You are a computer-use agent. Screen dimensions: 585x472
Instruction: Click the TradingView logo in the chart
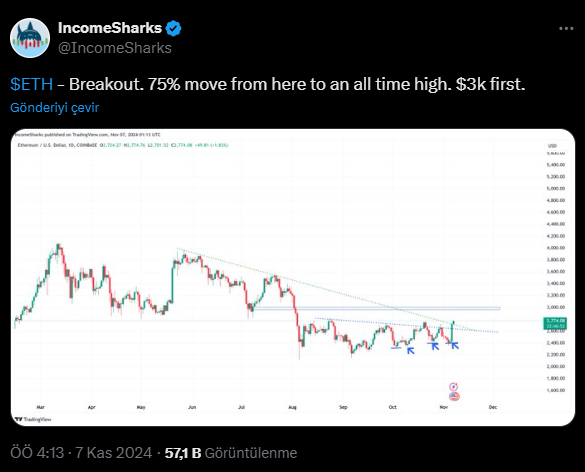[x=33, y=419]
